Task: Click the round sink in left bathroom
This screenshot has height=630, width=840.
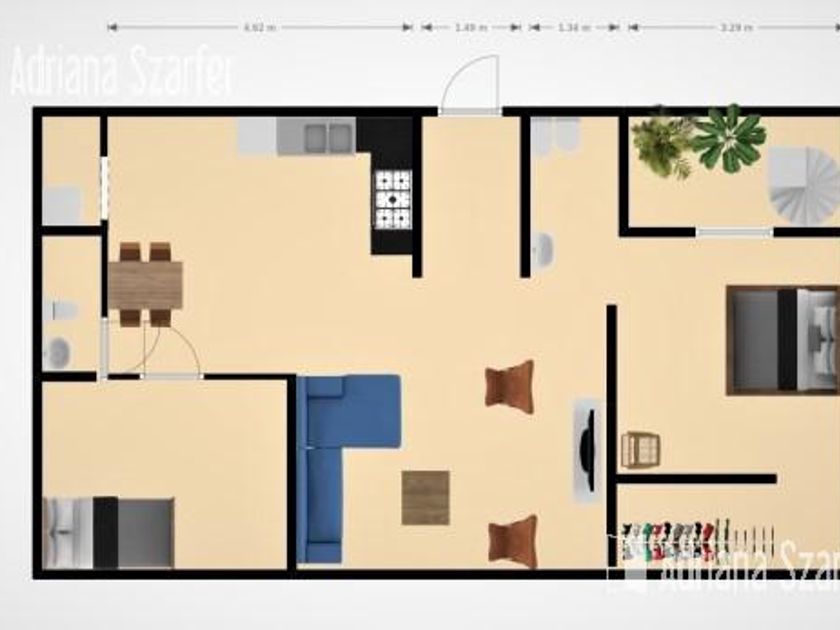Action: tap(56, 352)
